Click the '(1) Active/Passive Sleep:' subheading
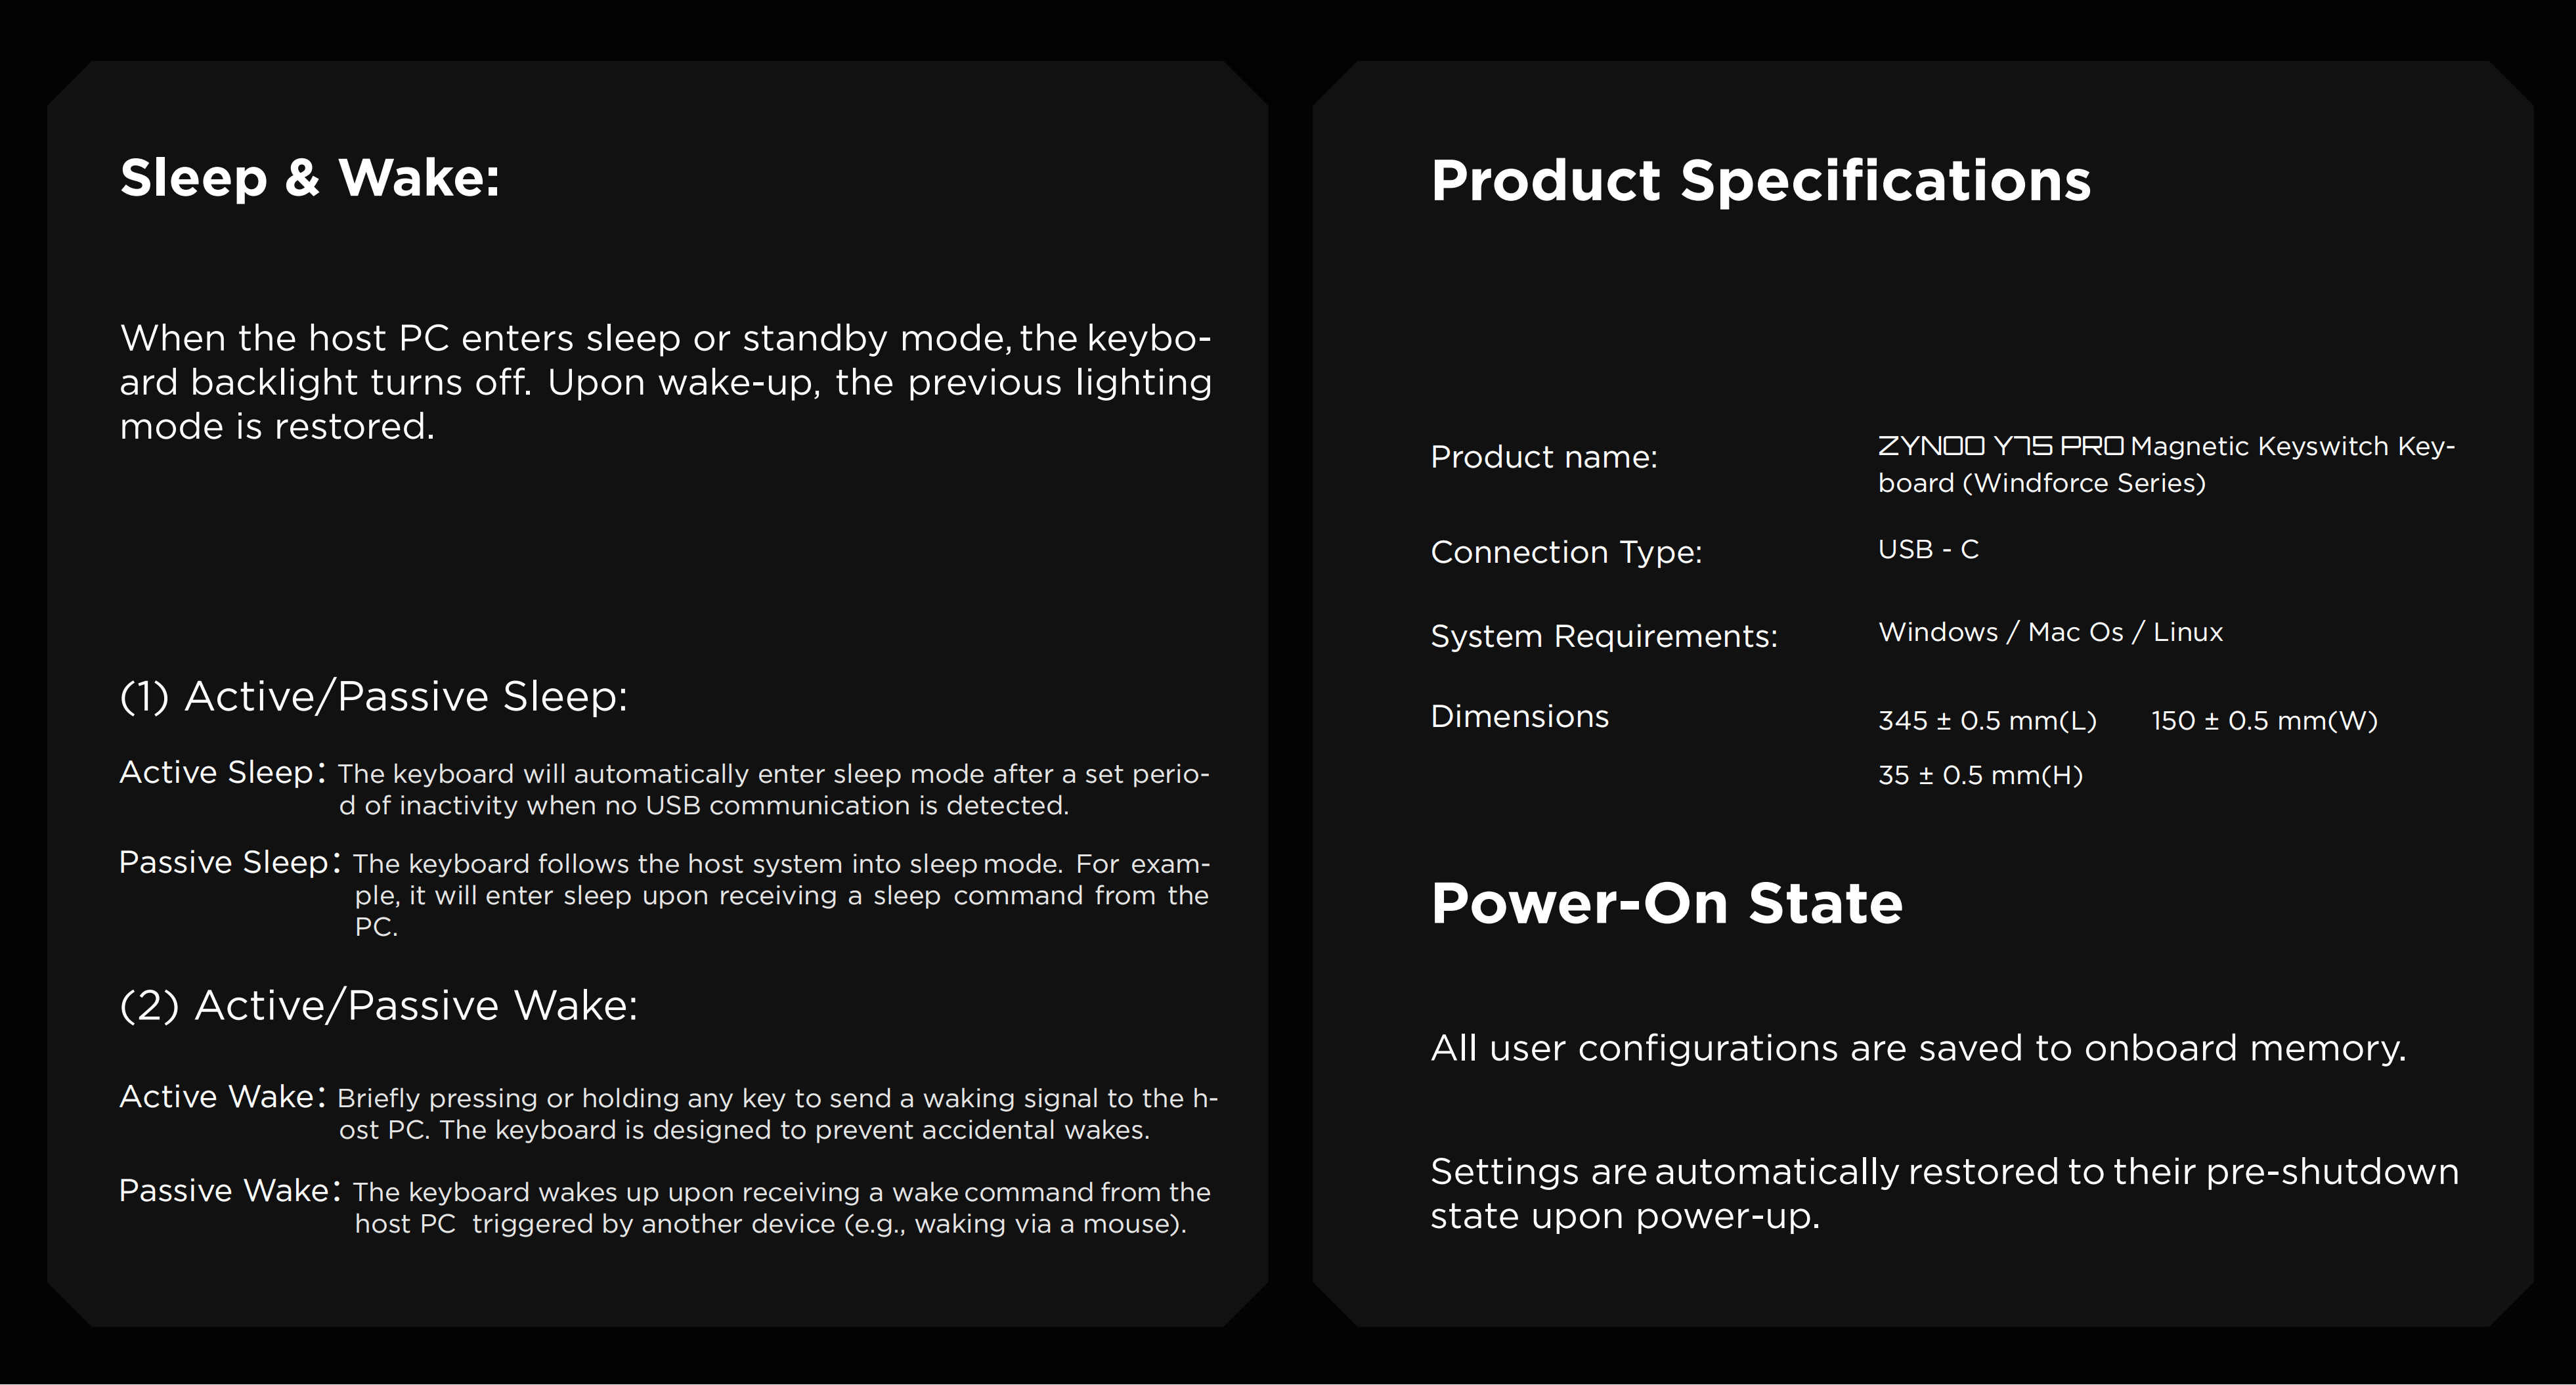This screenshot has height=1385, width=2576. (373, 696)
